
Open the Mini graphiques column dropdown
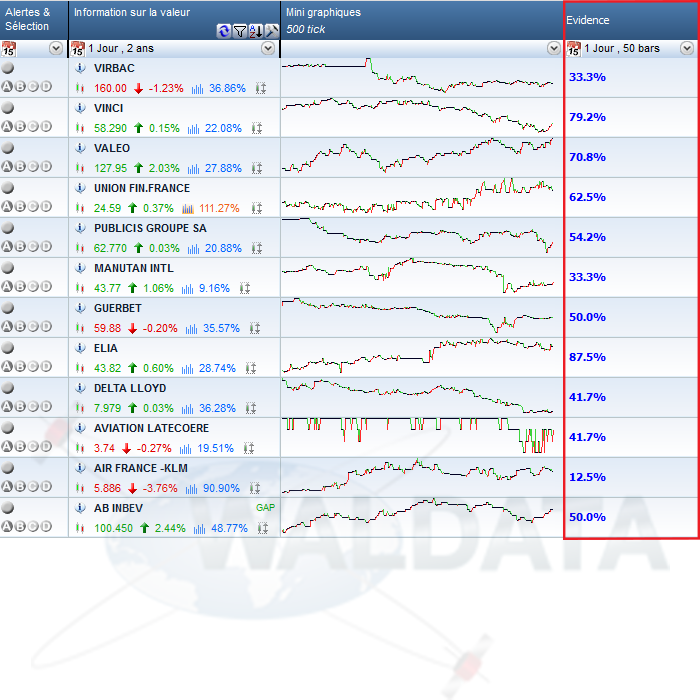(554, 48)
